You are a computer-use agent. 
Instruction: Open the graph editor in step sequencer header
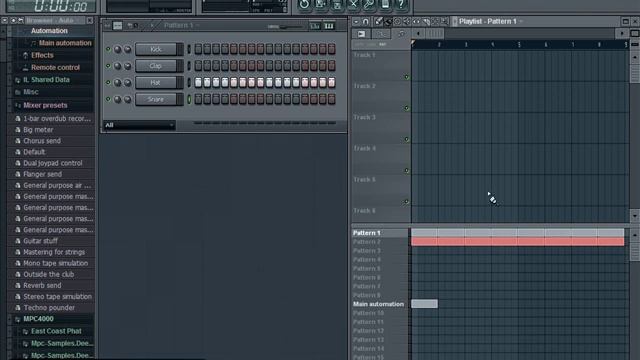click(315, 26)
